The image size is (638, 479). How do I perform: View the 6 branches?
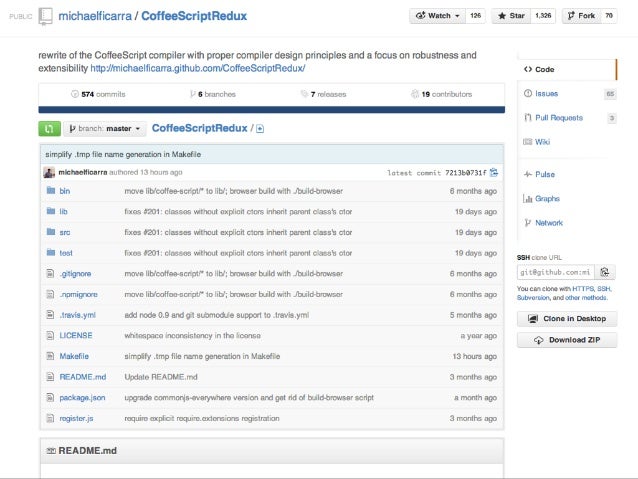pyautogui.click(x=213, y=94)
